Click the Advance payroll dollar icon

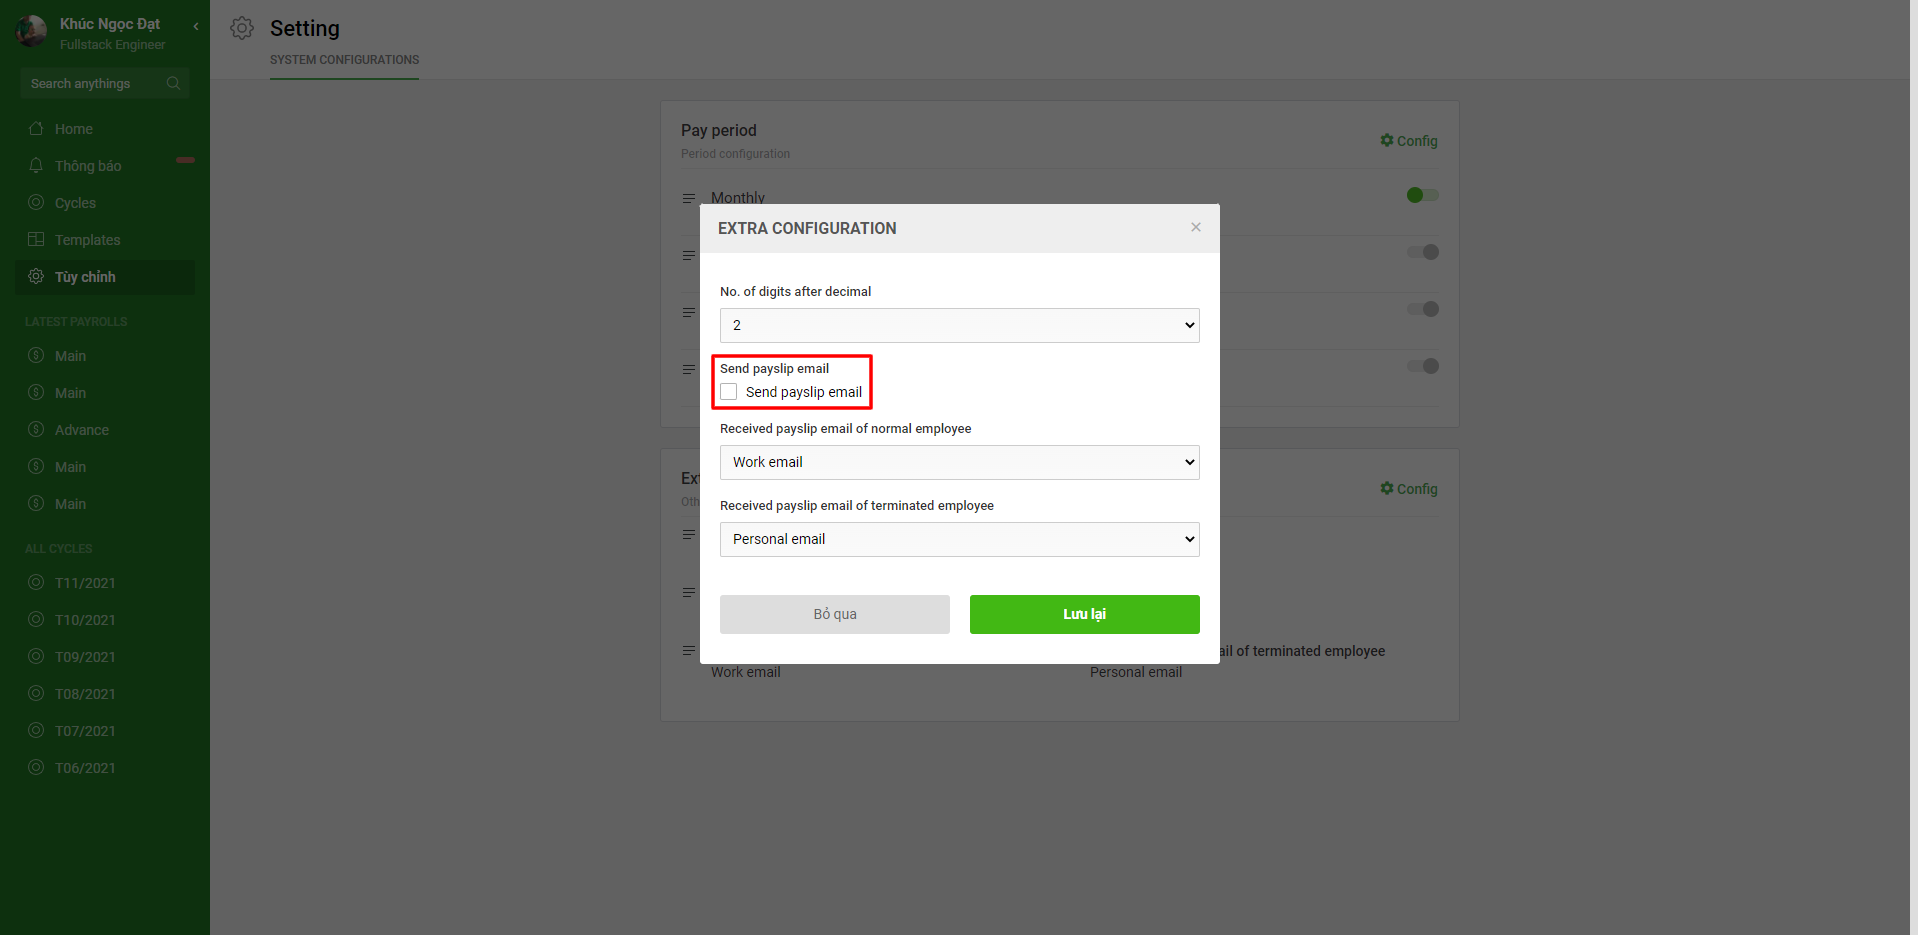click(36, 429)
